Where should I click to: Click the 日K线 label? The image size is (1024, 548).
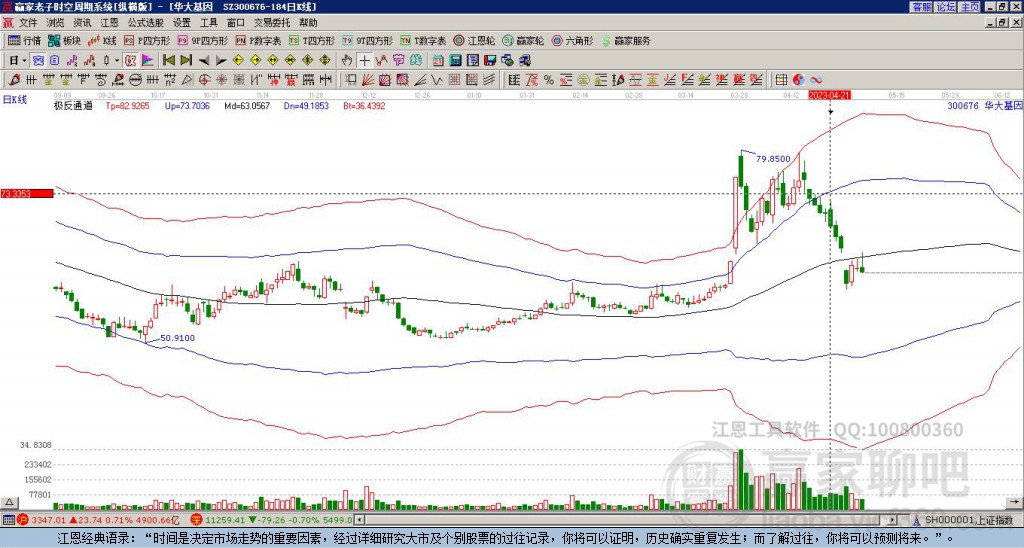coord(14,100)
